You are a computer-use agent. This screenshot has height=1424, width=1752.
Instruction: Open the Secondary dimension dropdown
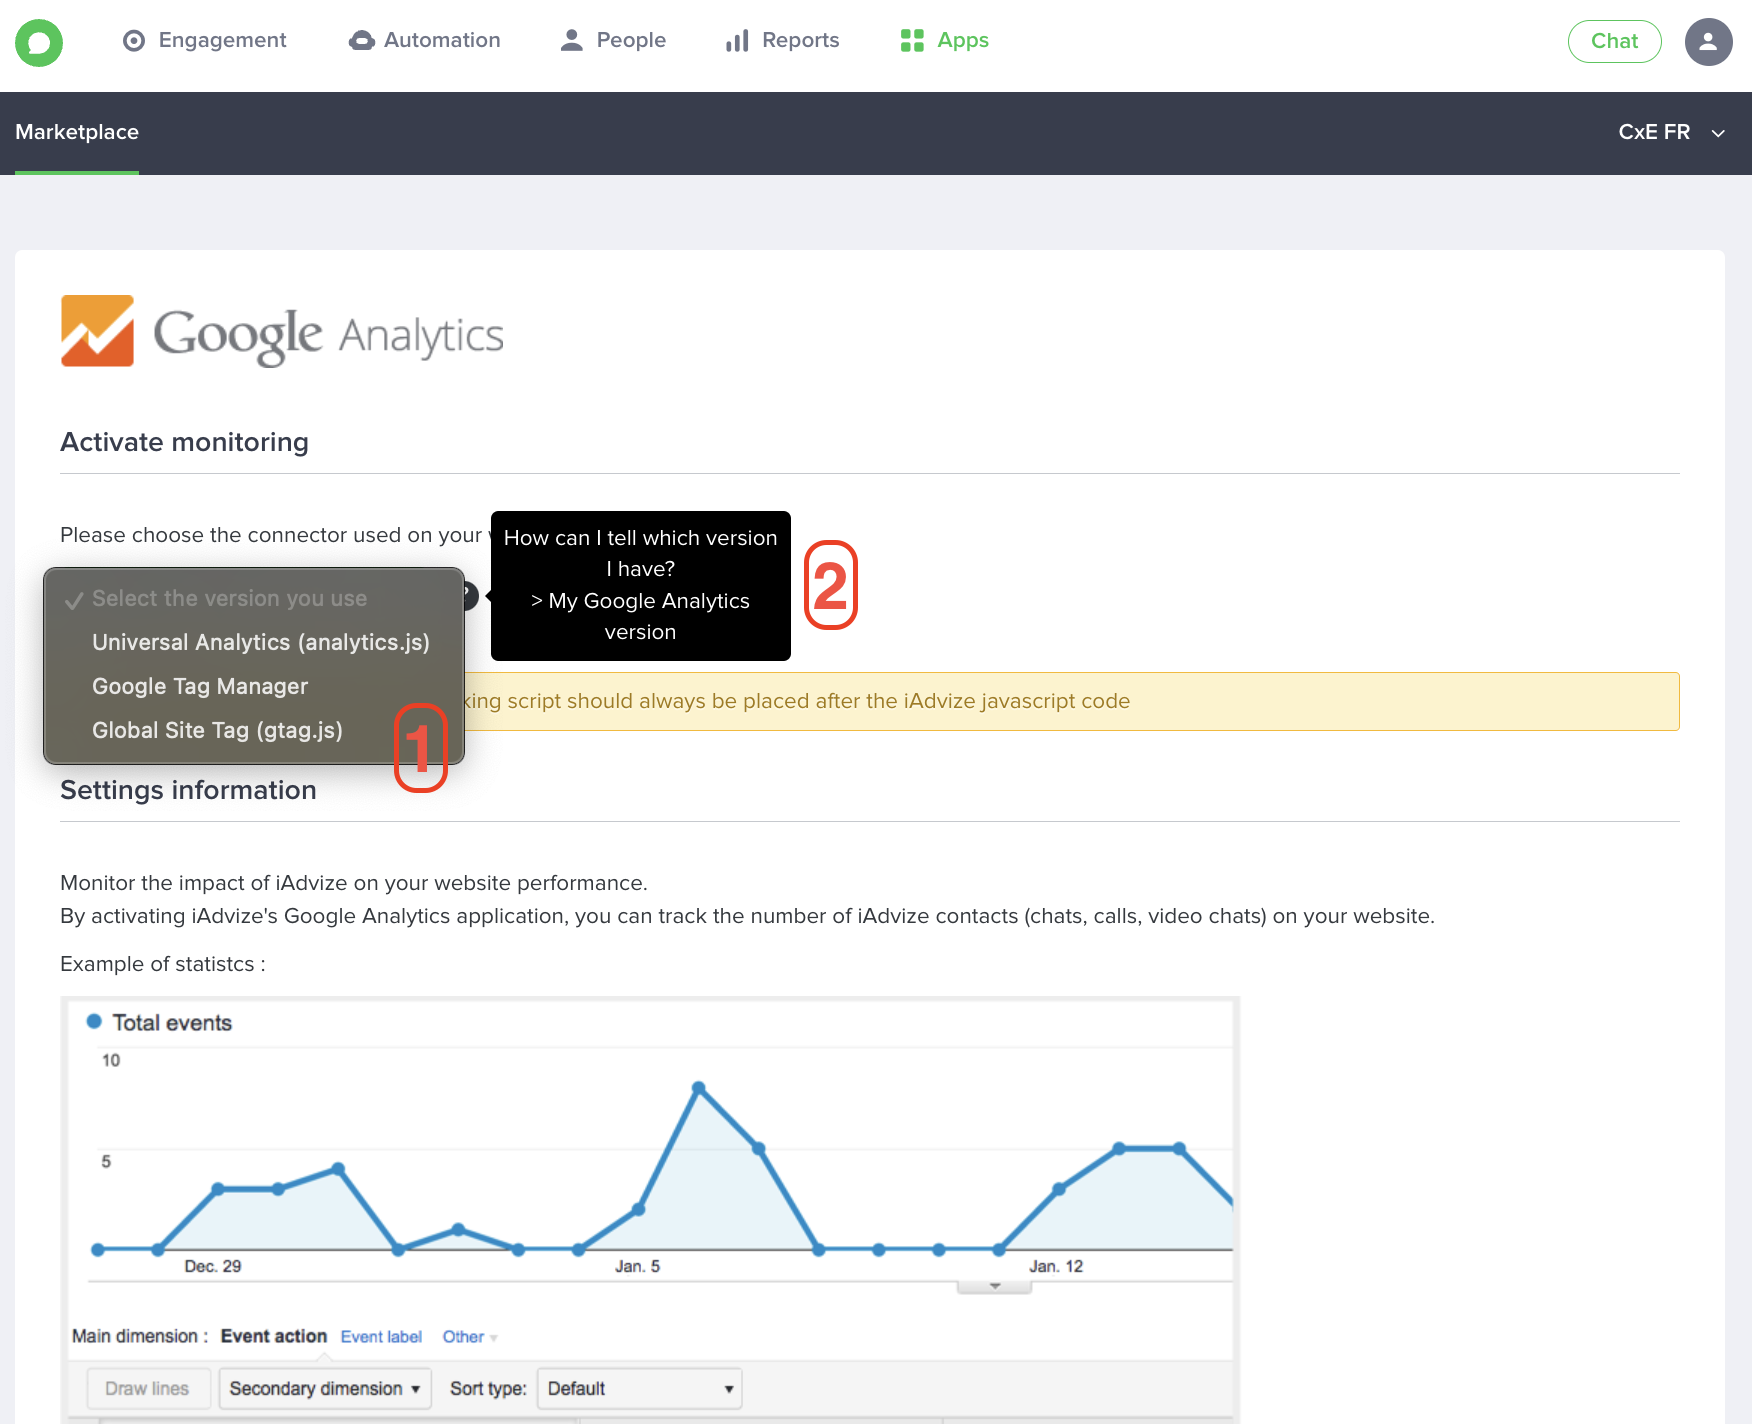pos(324,1388)
